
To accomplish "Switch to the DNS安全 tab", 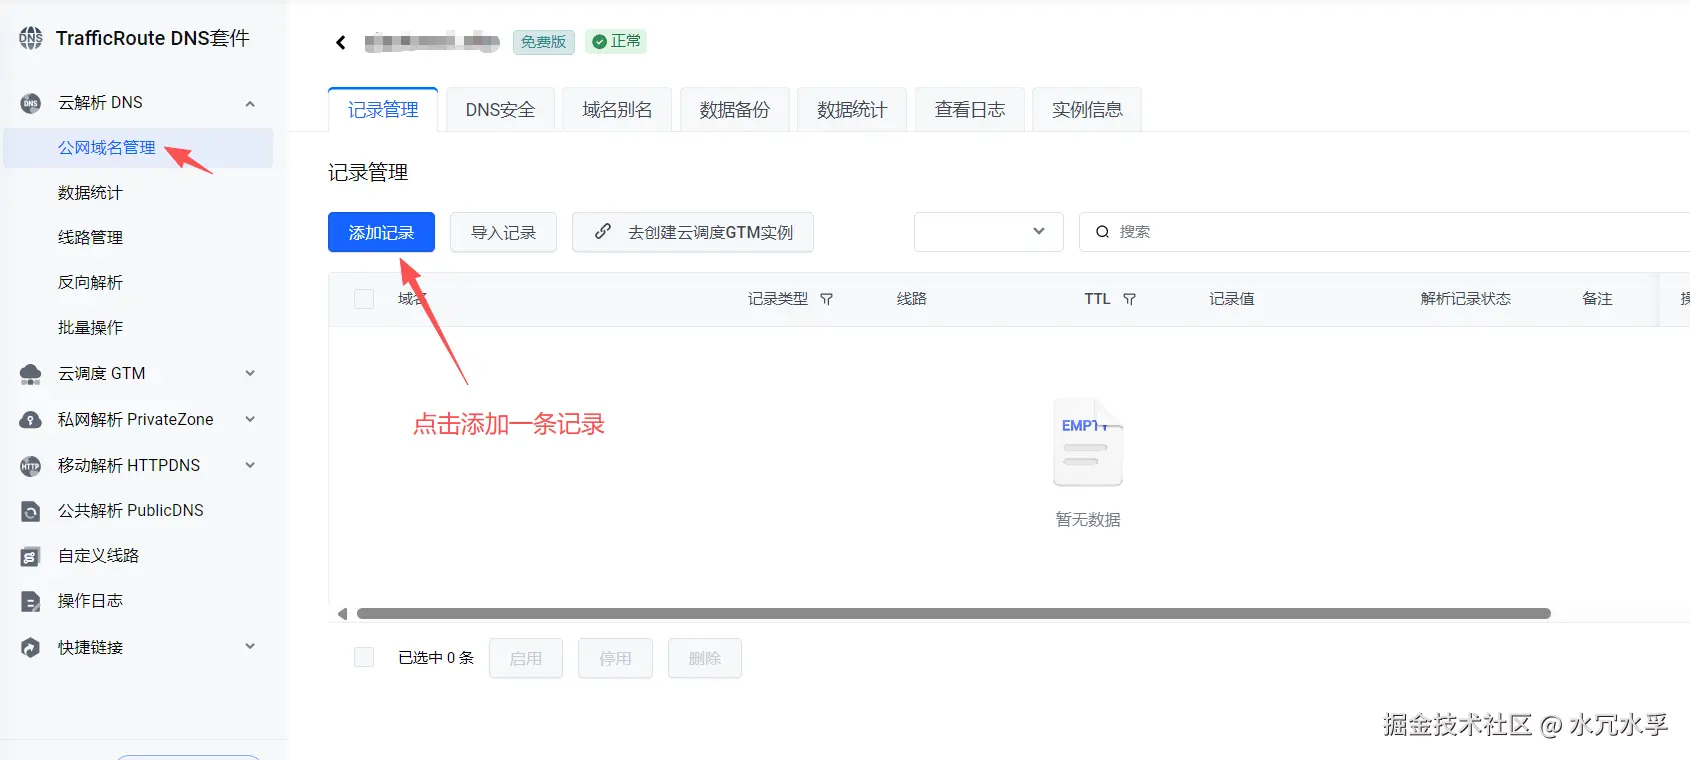I will (x=500, y=110).
